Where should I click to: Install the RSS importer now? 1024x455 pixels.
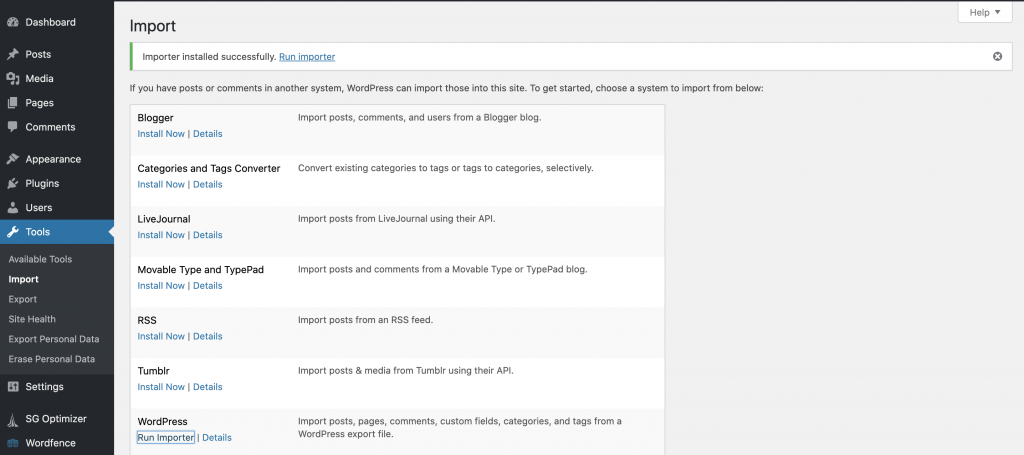(x=161, y=336)
